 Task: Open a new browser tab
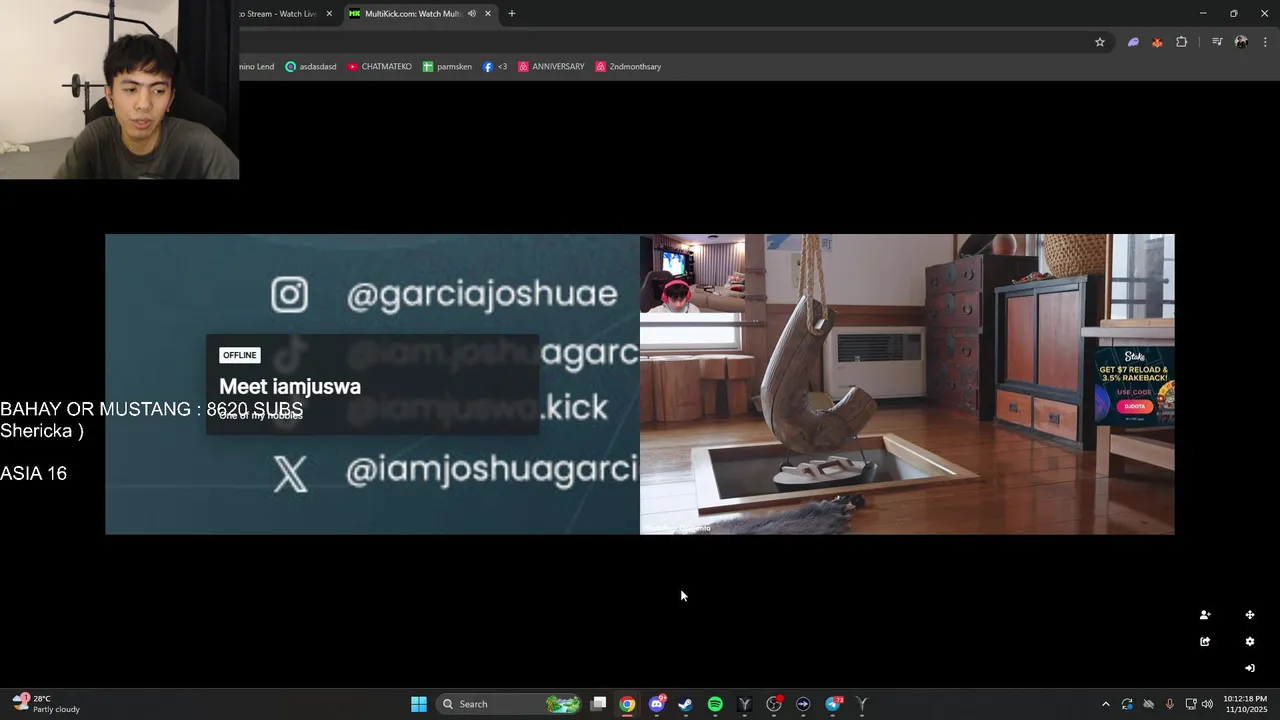(x=512, y=14)
